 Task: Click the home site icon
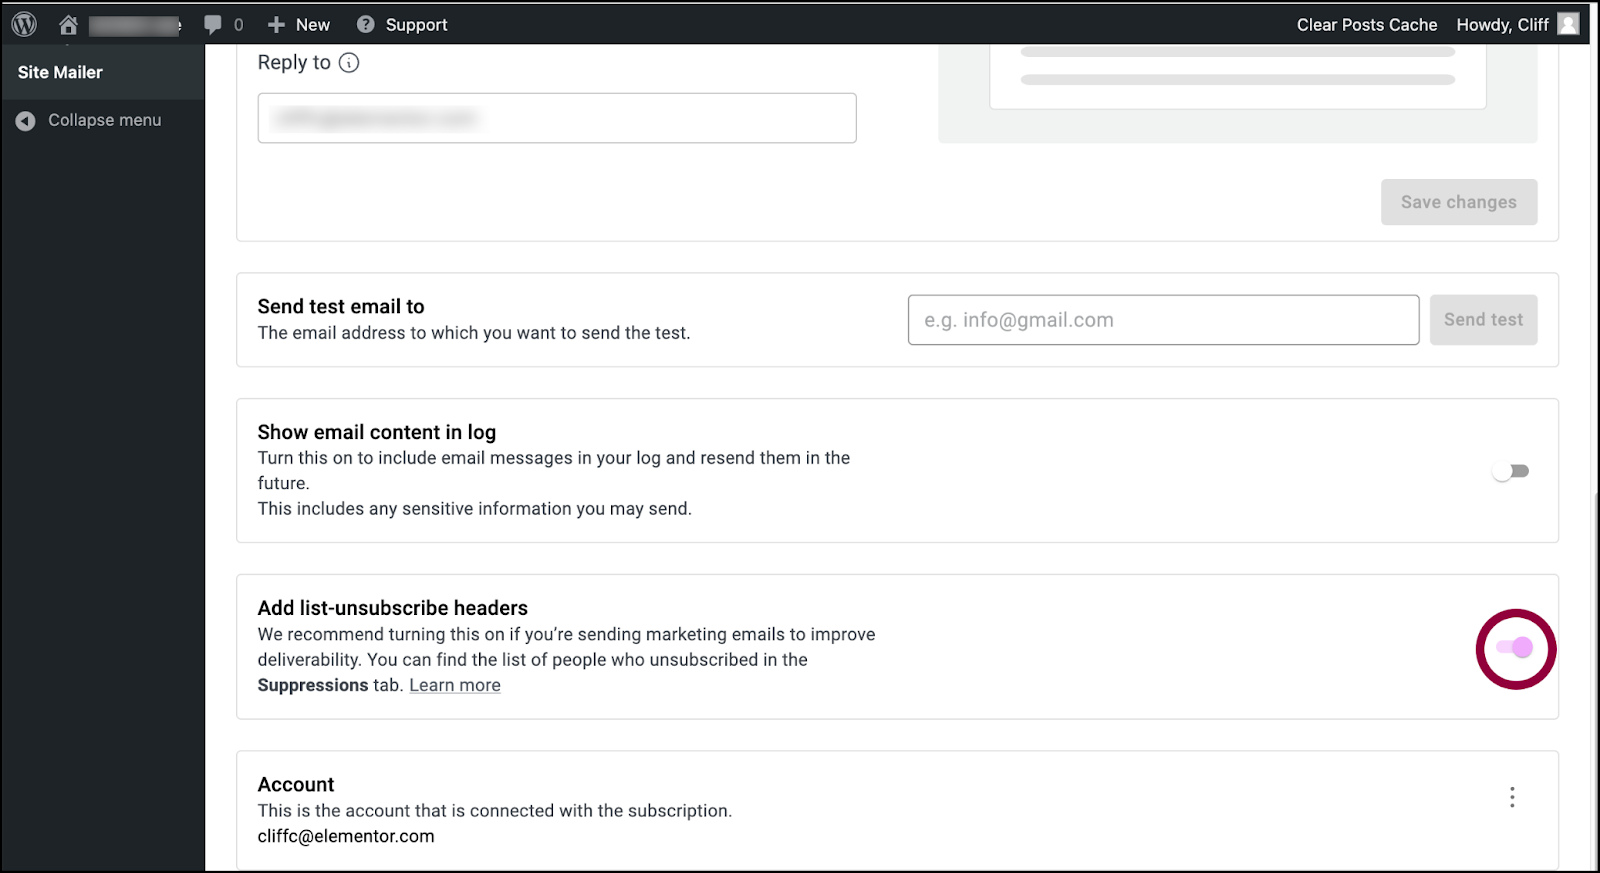click(68, 25)
